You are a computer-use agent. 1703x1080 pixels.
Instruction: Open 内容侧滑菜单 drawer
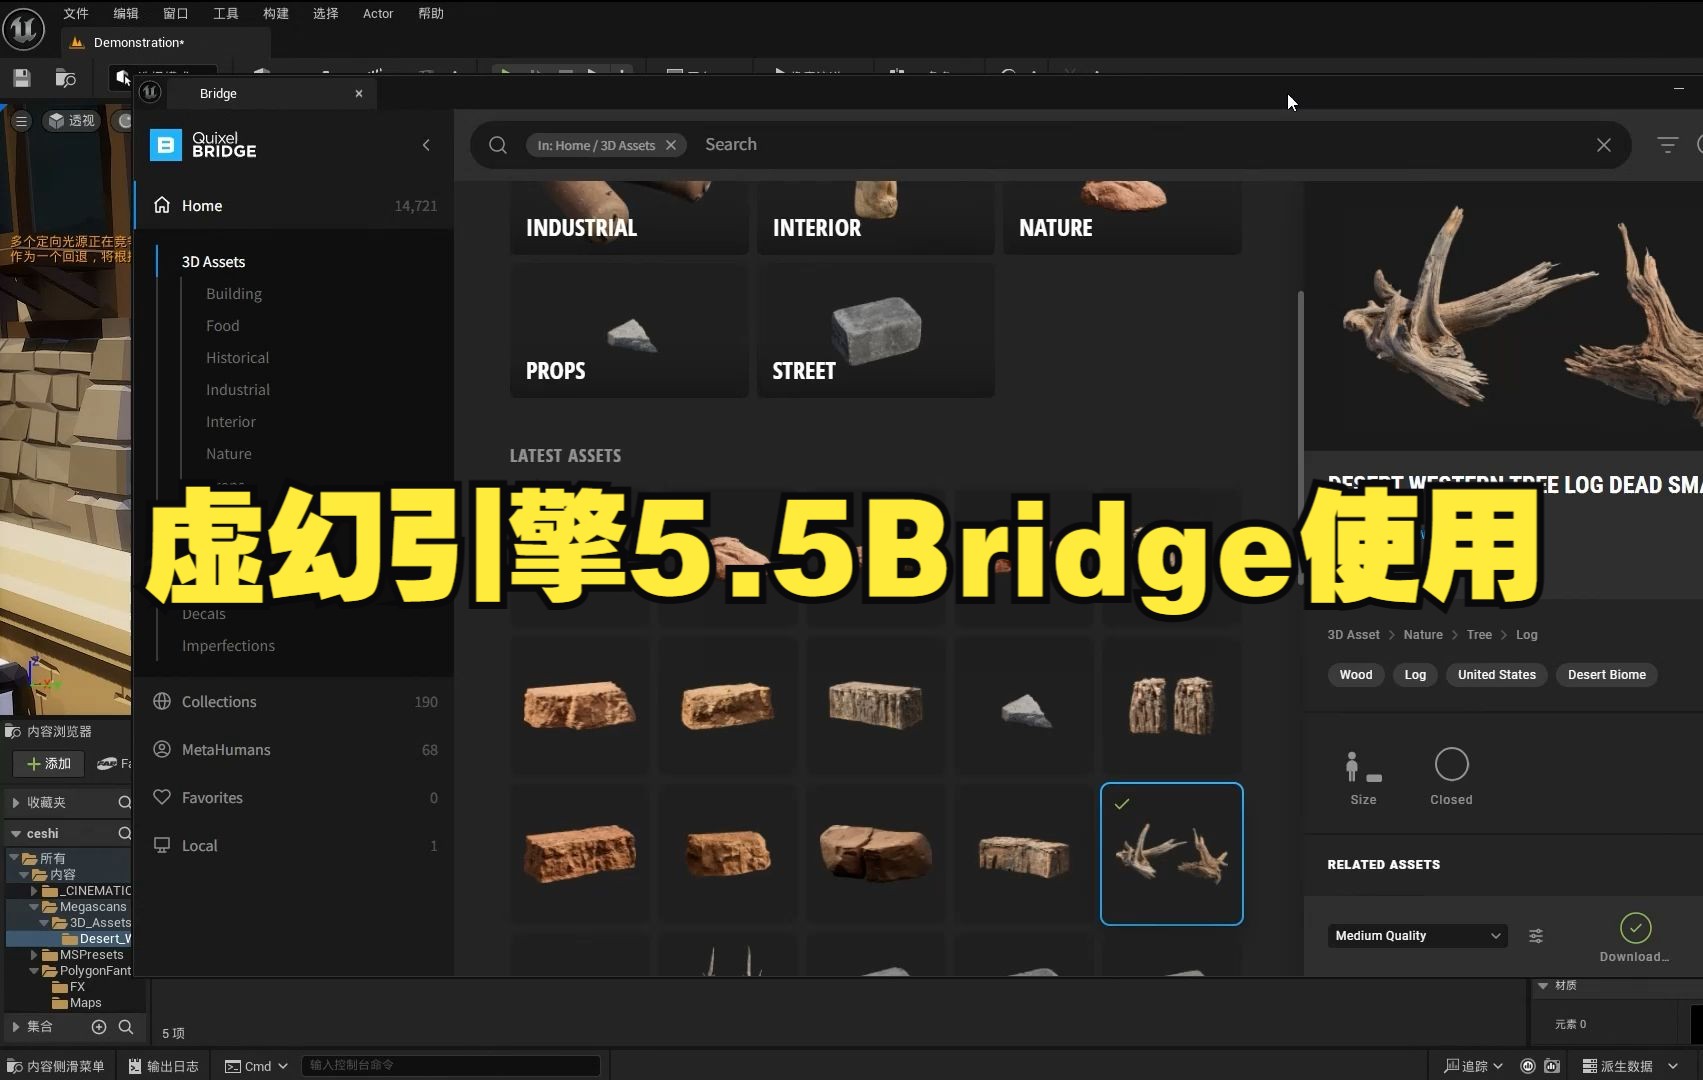tap(56, 1066)
